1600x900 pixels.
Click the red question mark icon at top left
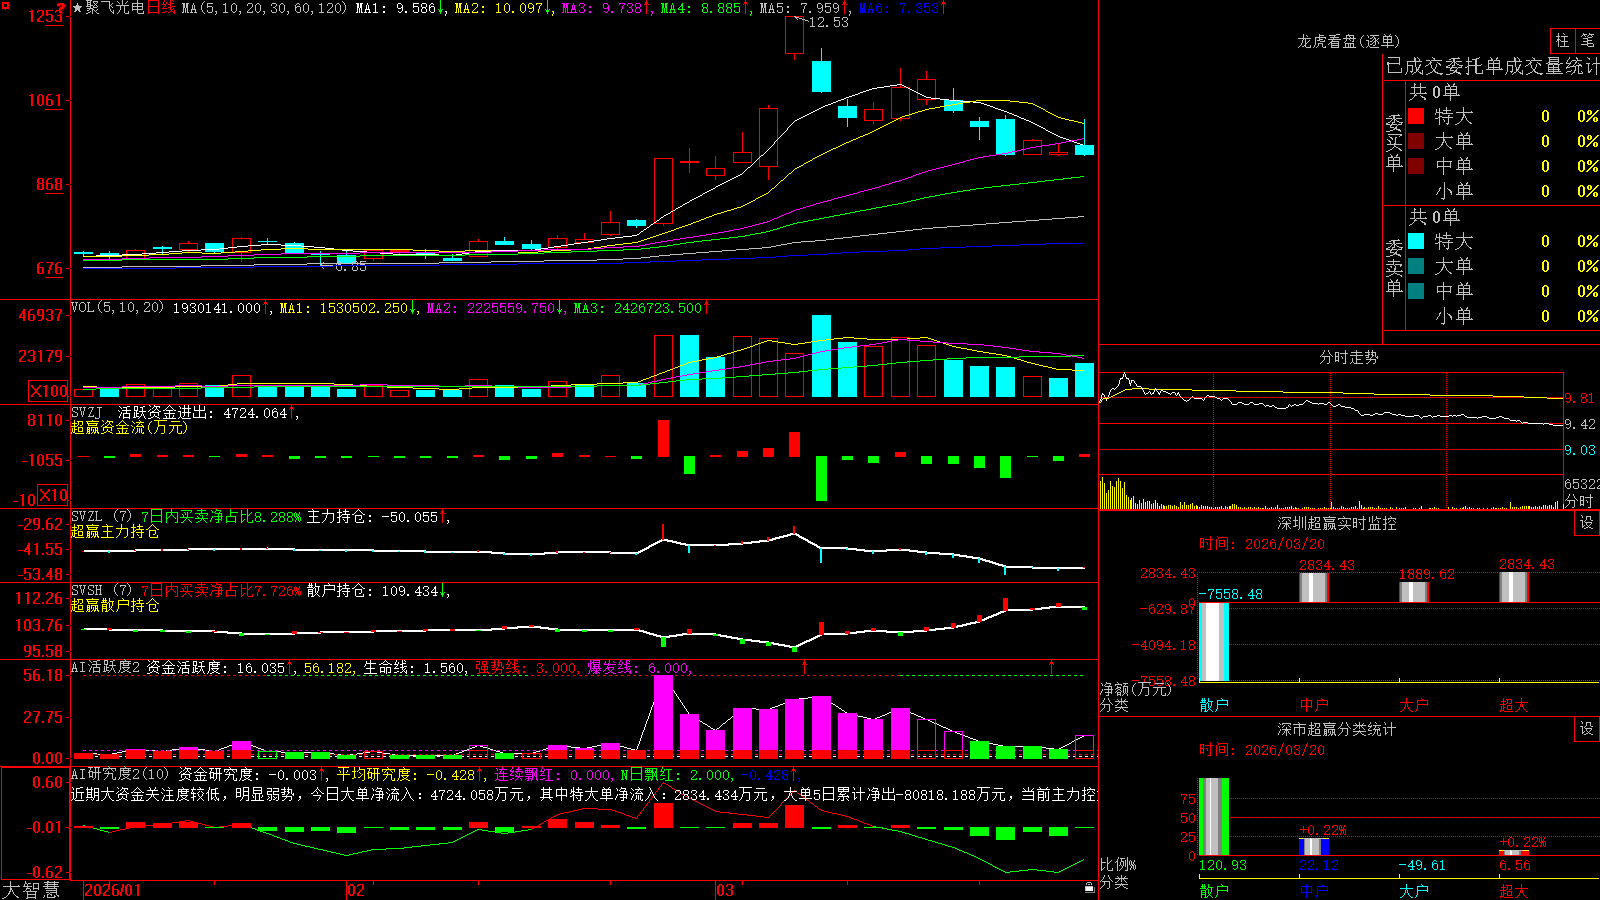click(63, 8)
